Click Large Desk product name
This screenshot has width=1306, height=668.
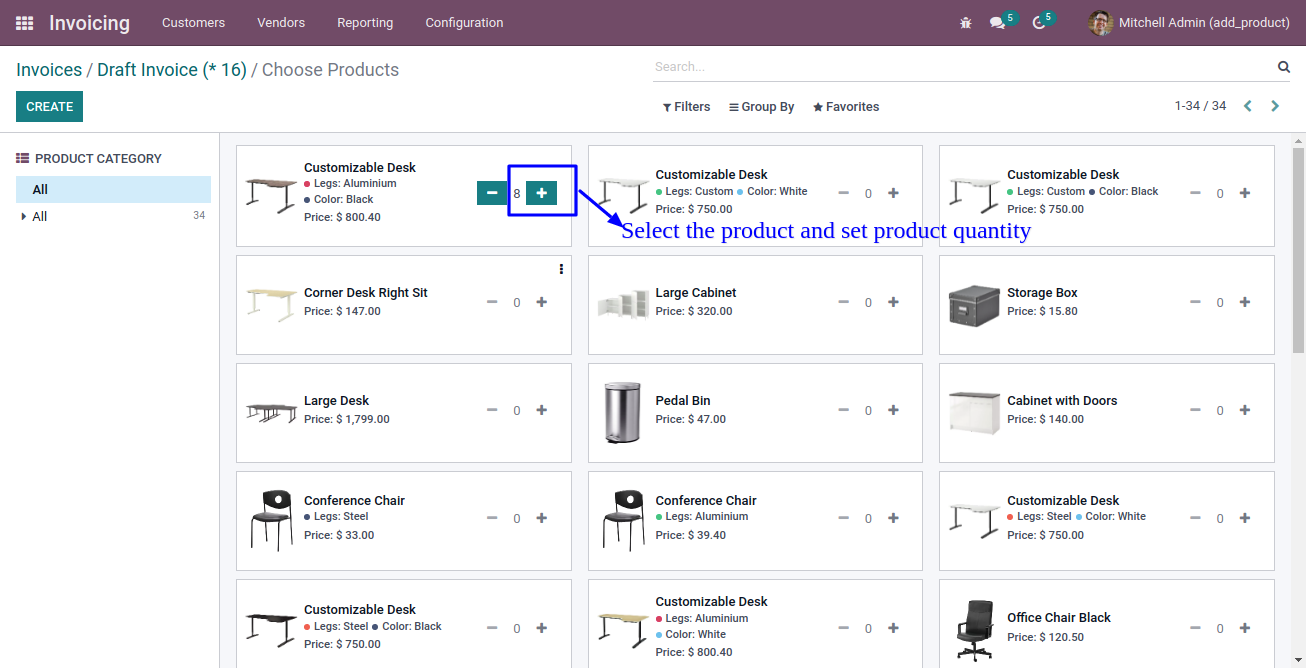click(337, 401)
